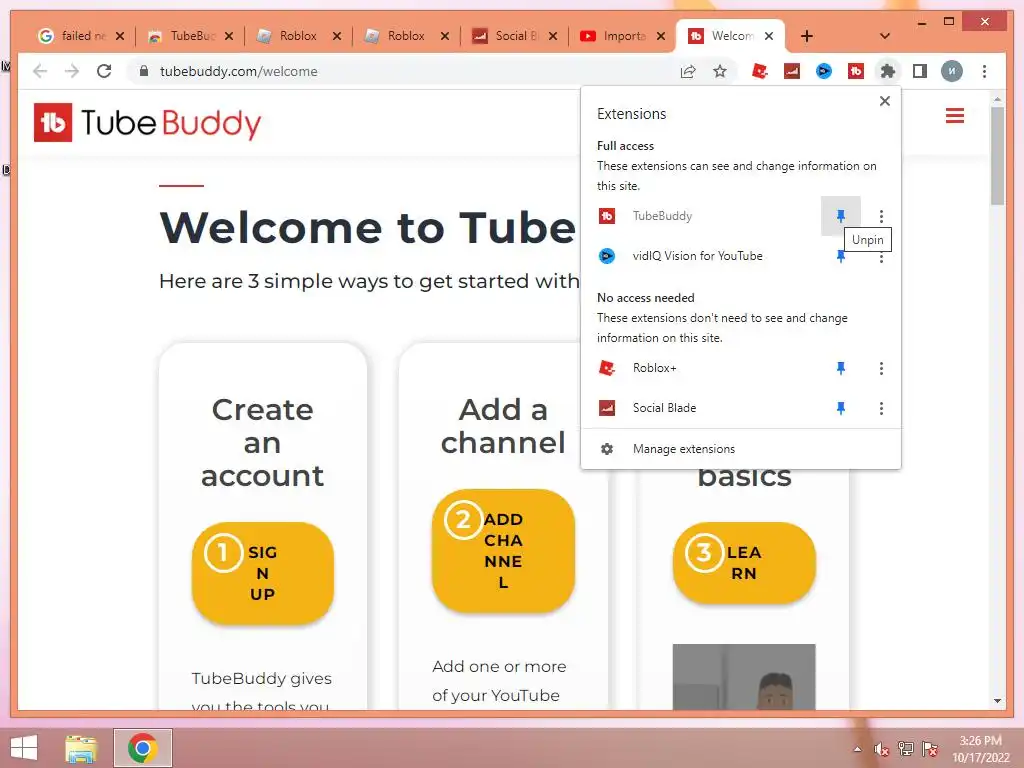Go forward to next page
The height and width of the screenshot is (768, 1024).
(x=72, y=71)
